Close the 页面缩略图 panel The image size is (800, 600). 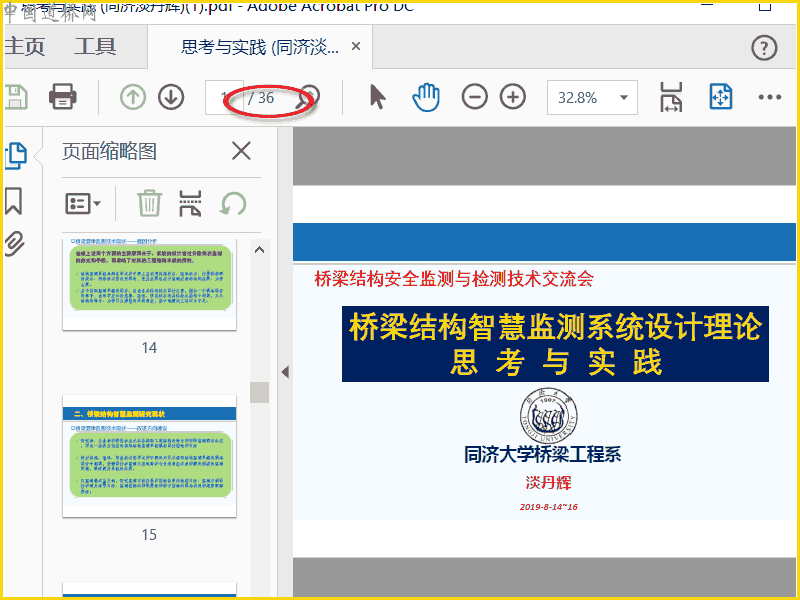[241, 151]
